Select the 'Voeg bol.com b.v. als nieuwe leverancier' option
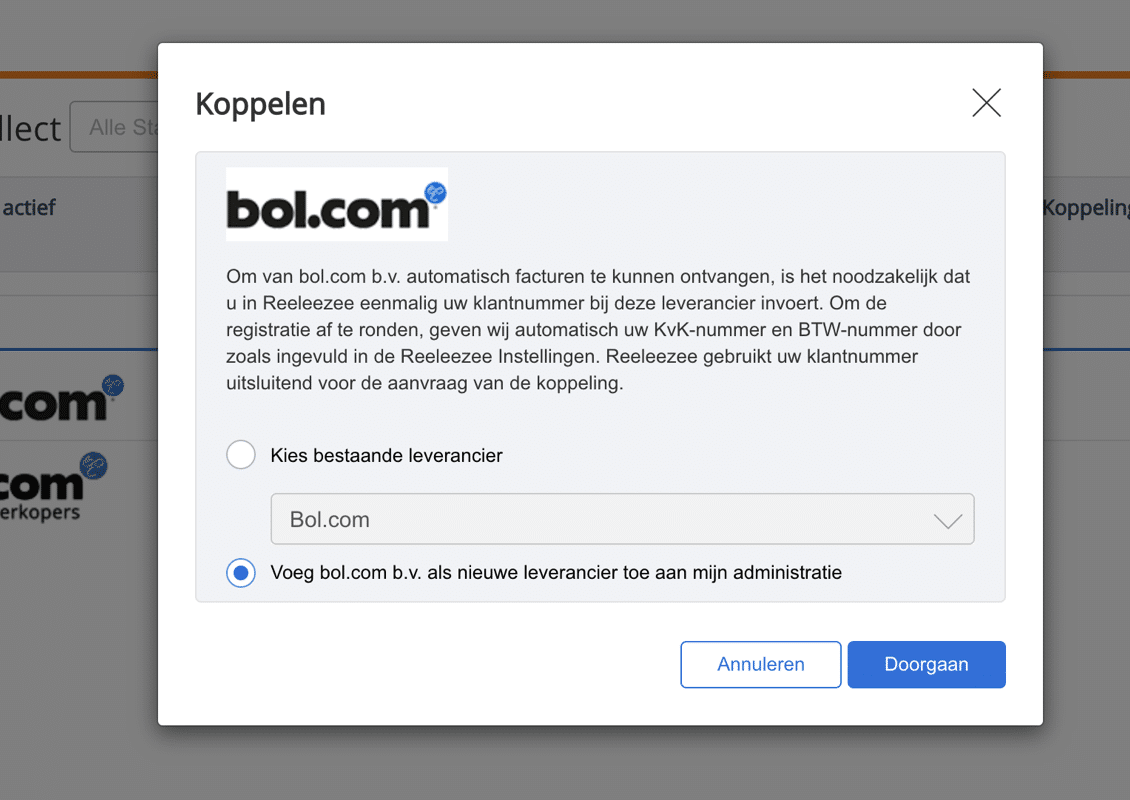 [x=240, y=572]
